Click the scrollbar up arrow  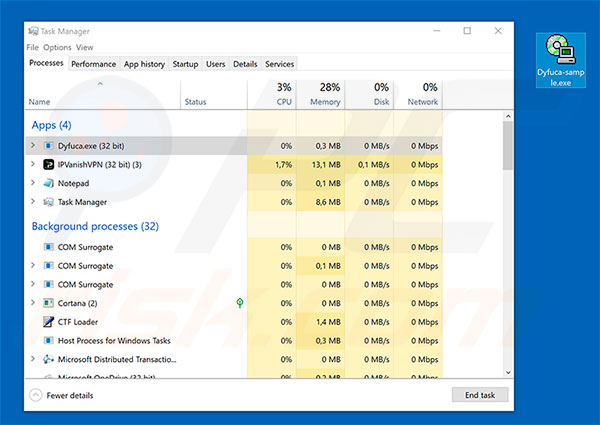508,116
